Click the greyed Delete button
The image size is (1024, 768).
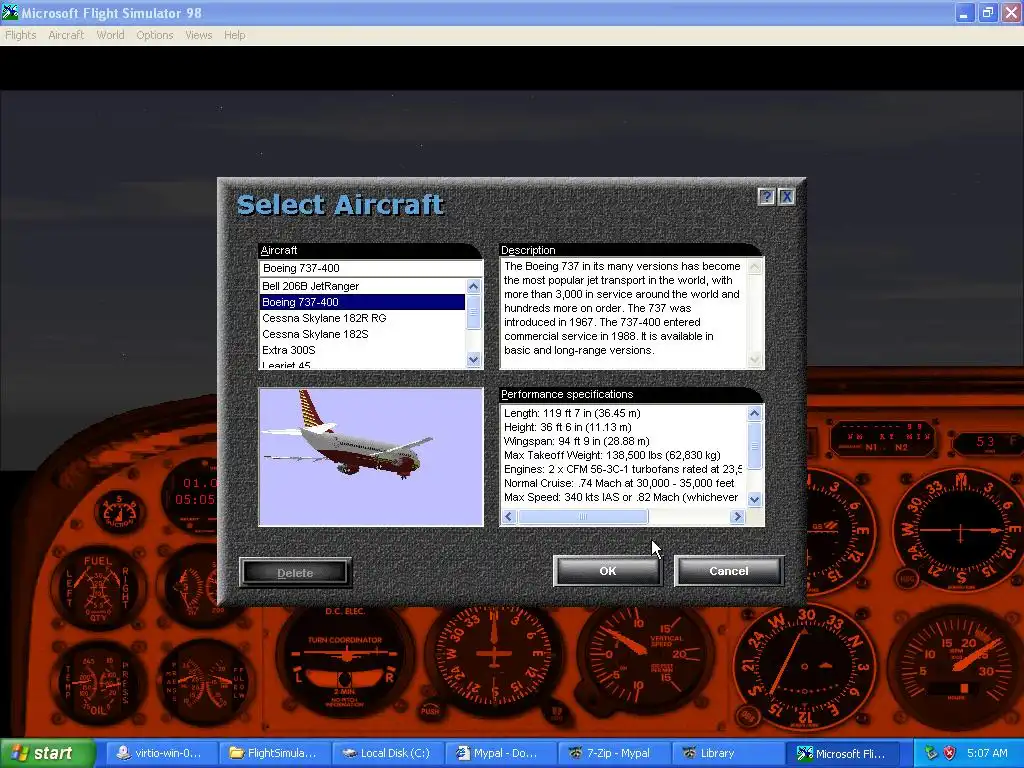click(295, 573)
